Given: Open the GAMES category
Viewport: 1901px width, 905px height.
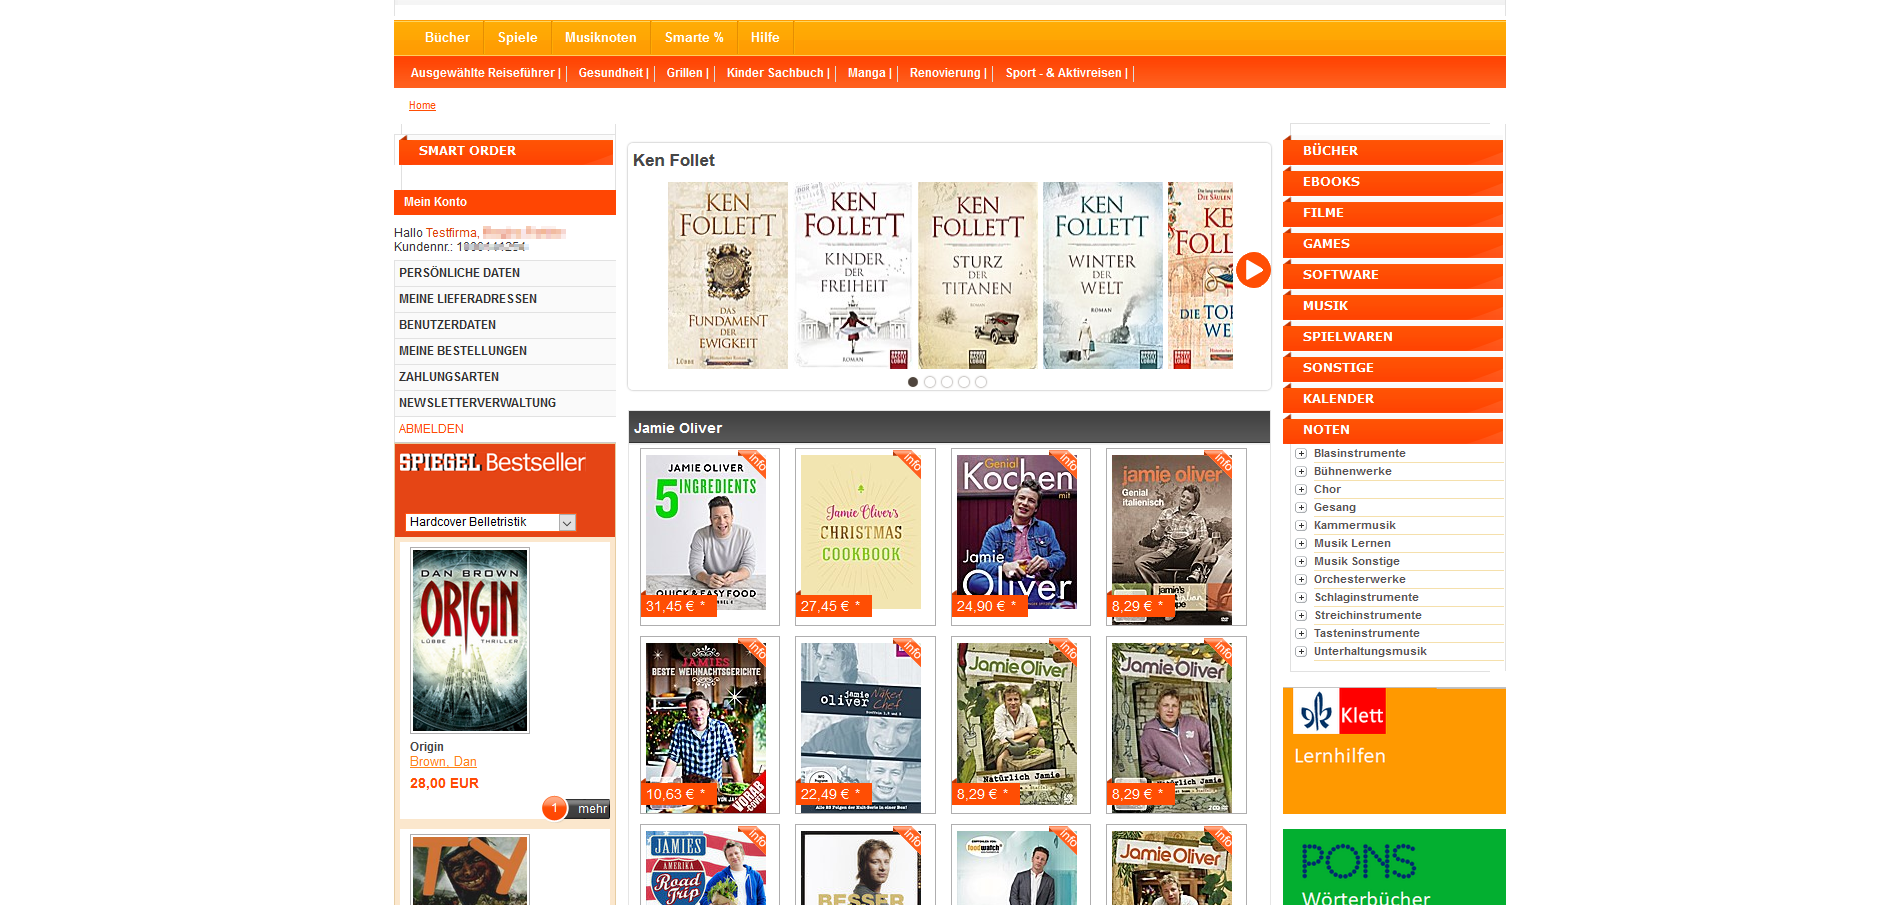Looking at the screenshot, I should click(x=1393, y=244).
